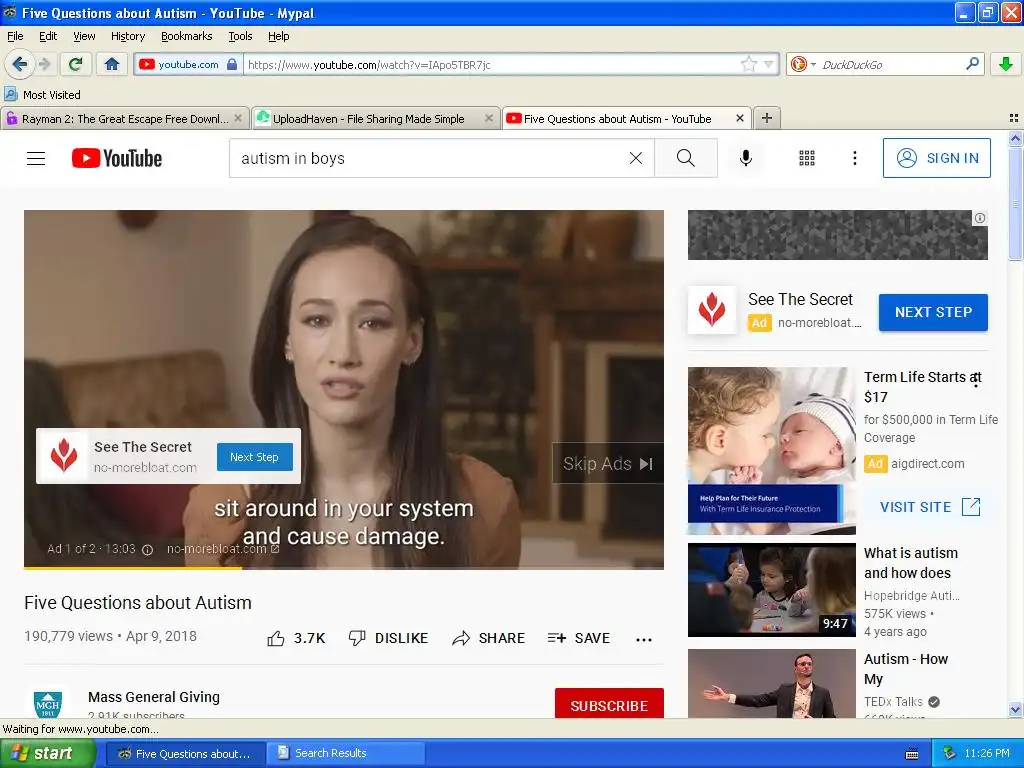Image resolution: width=1024 pixels, height=768 pixels.
Task: Click the yellow ad progress bar
Action: 133,568
